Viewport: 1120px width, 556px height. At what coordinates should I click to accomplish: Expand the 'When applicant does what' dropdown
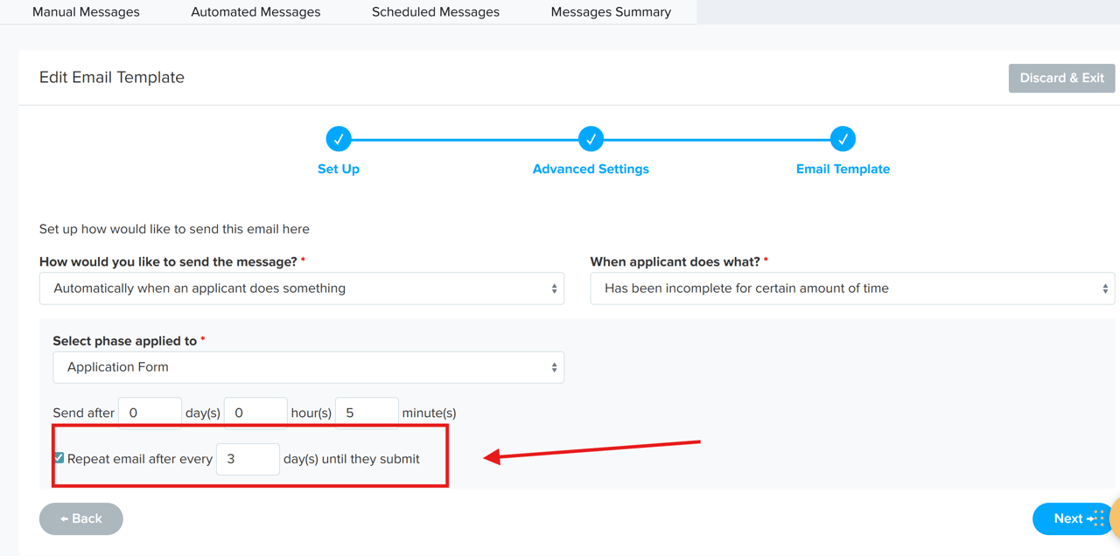852,289
